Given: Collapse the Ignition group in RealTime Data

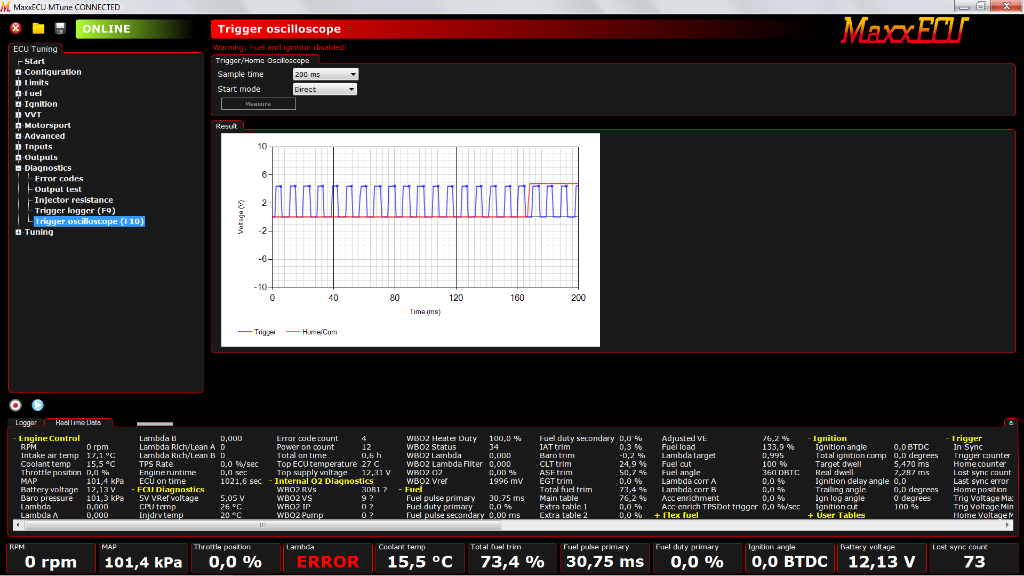Looking at the screenshot, I should click(810, 439).
